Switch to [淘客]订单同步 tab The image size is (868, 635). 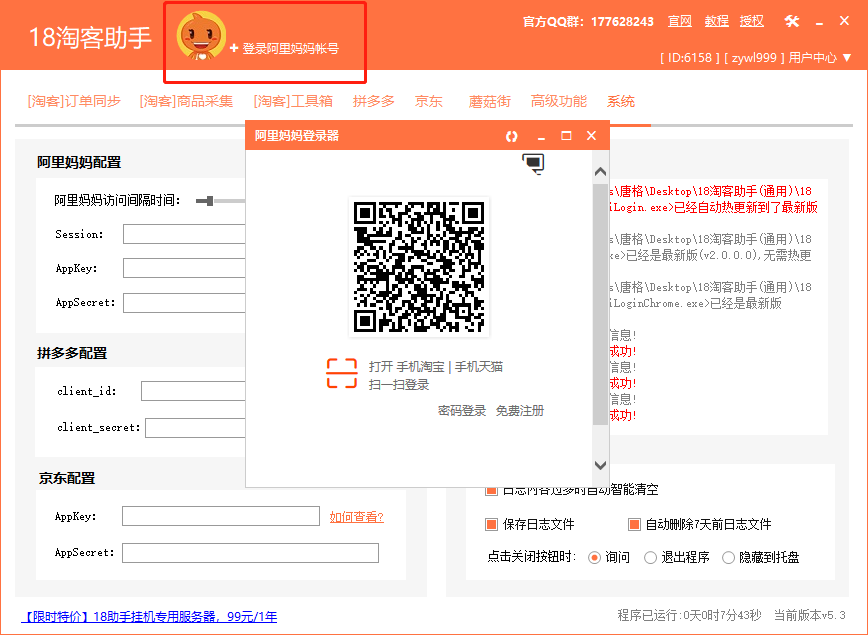pyautogui.click(x=74, y=101)
